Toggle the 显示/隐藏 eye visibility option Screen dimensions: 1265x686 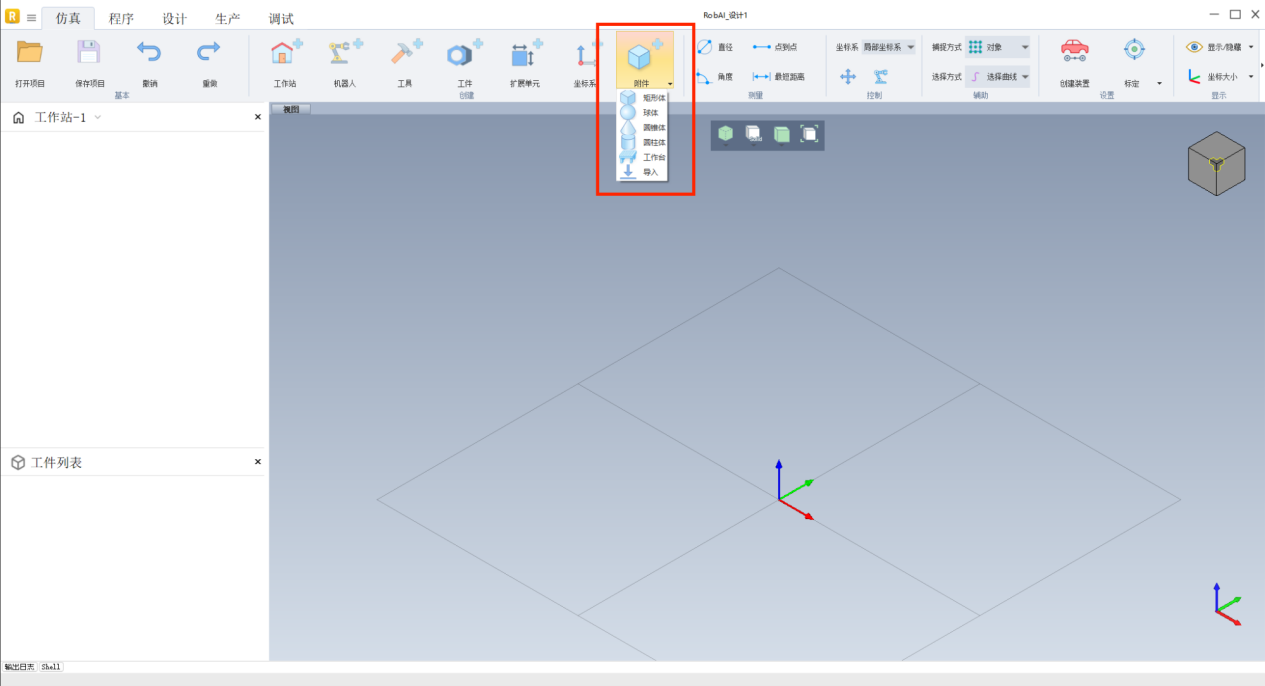[x=1218, y=47]
